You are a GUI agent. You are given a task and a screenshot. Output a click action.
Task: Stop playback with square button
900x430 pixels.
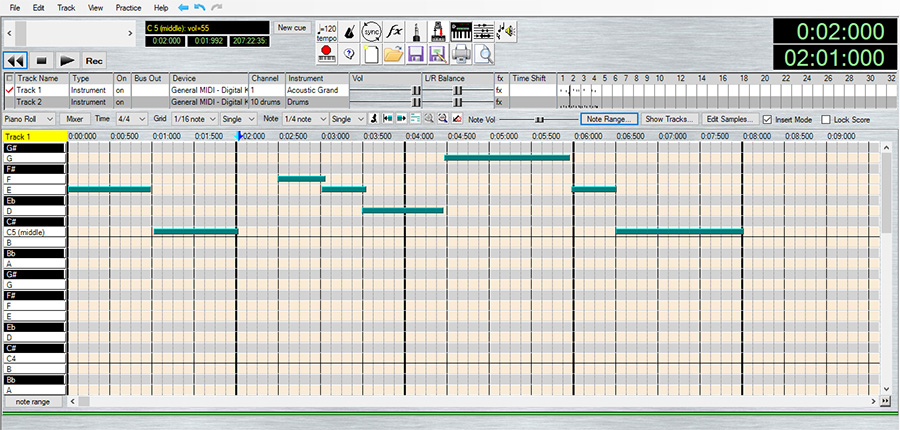coord(41,60)
